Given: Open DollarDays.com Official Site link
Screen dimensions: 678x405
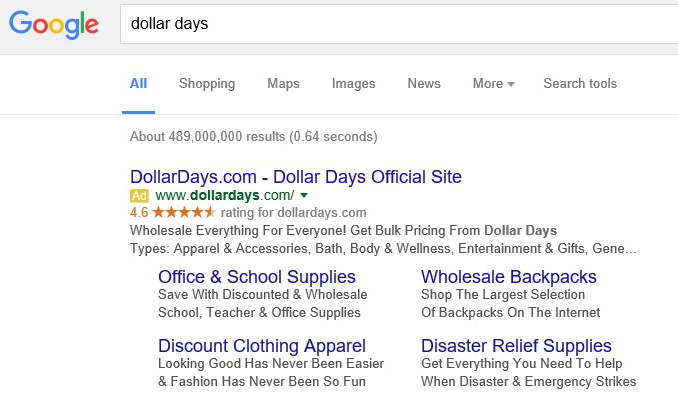Looking at the screenshot, I should point(296,177).
